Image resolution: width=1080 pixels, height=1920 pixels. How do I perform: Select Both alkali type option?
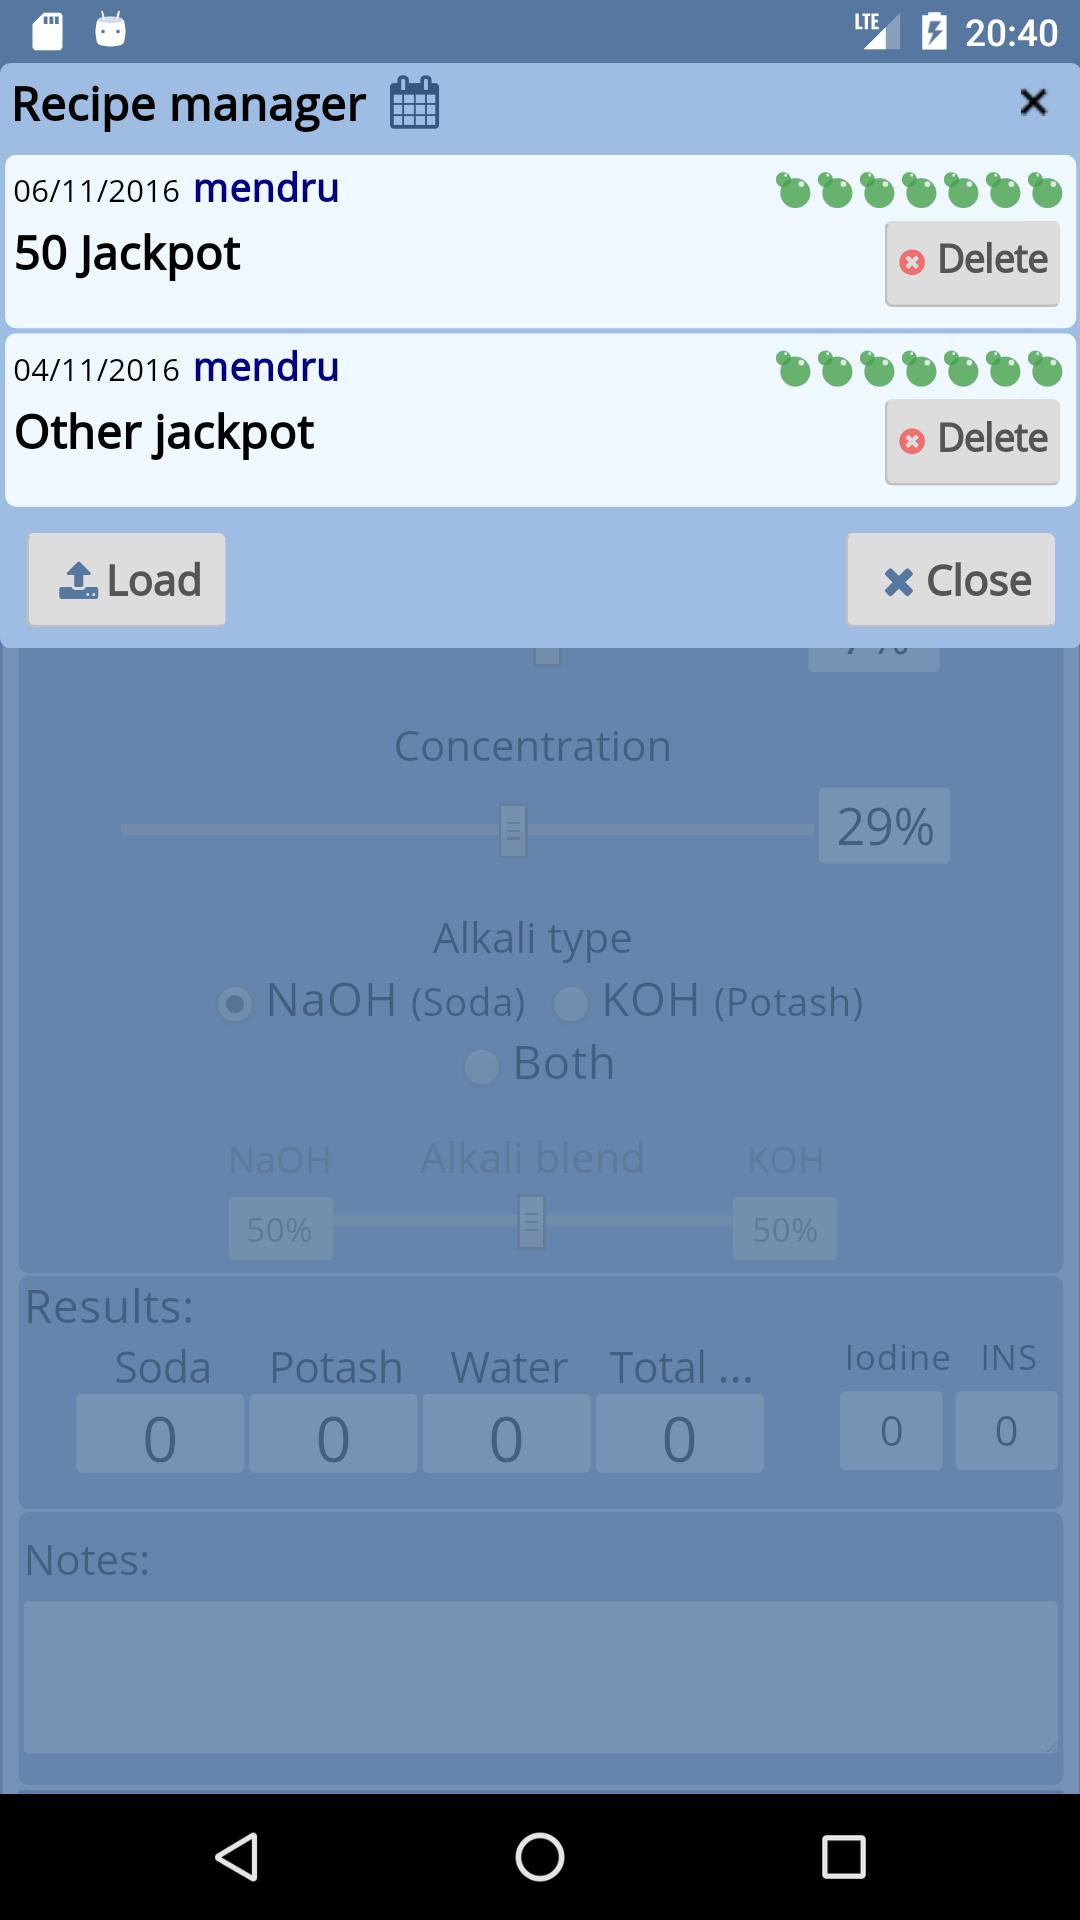(482, 1066)
